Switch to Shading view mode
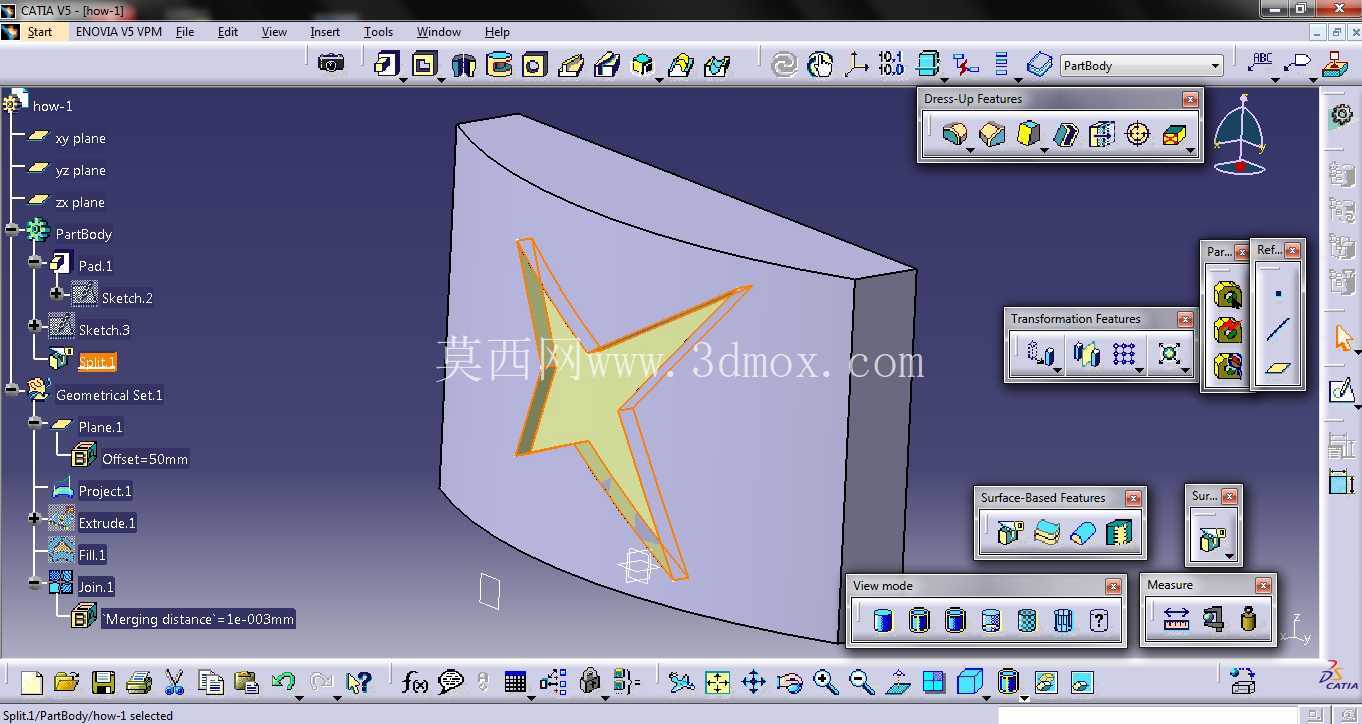Viewport: 1362px width, 724px height. (x=882, y=620)
